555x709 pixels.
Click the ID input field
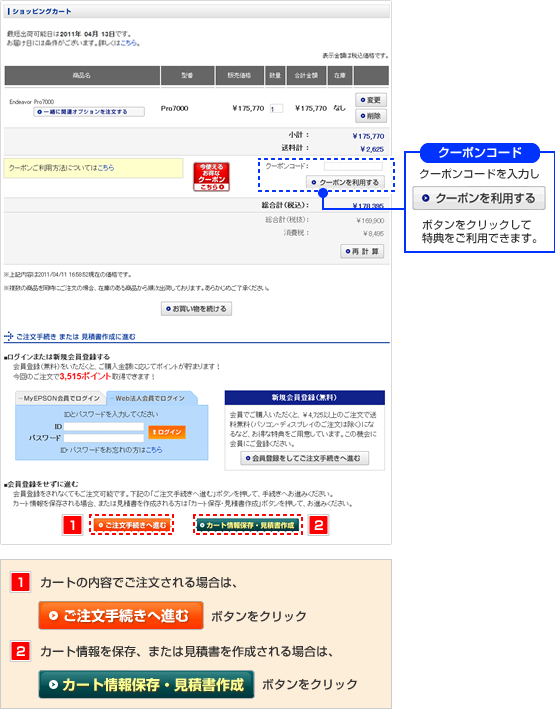pos(104,427)
